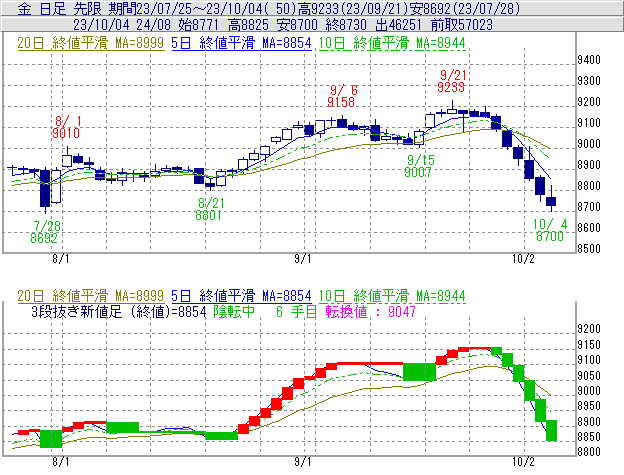Click the 8850 axis label of three-line break chart
Screen dimensions: 624x475
click(589, 437)
